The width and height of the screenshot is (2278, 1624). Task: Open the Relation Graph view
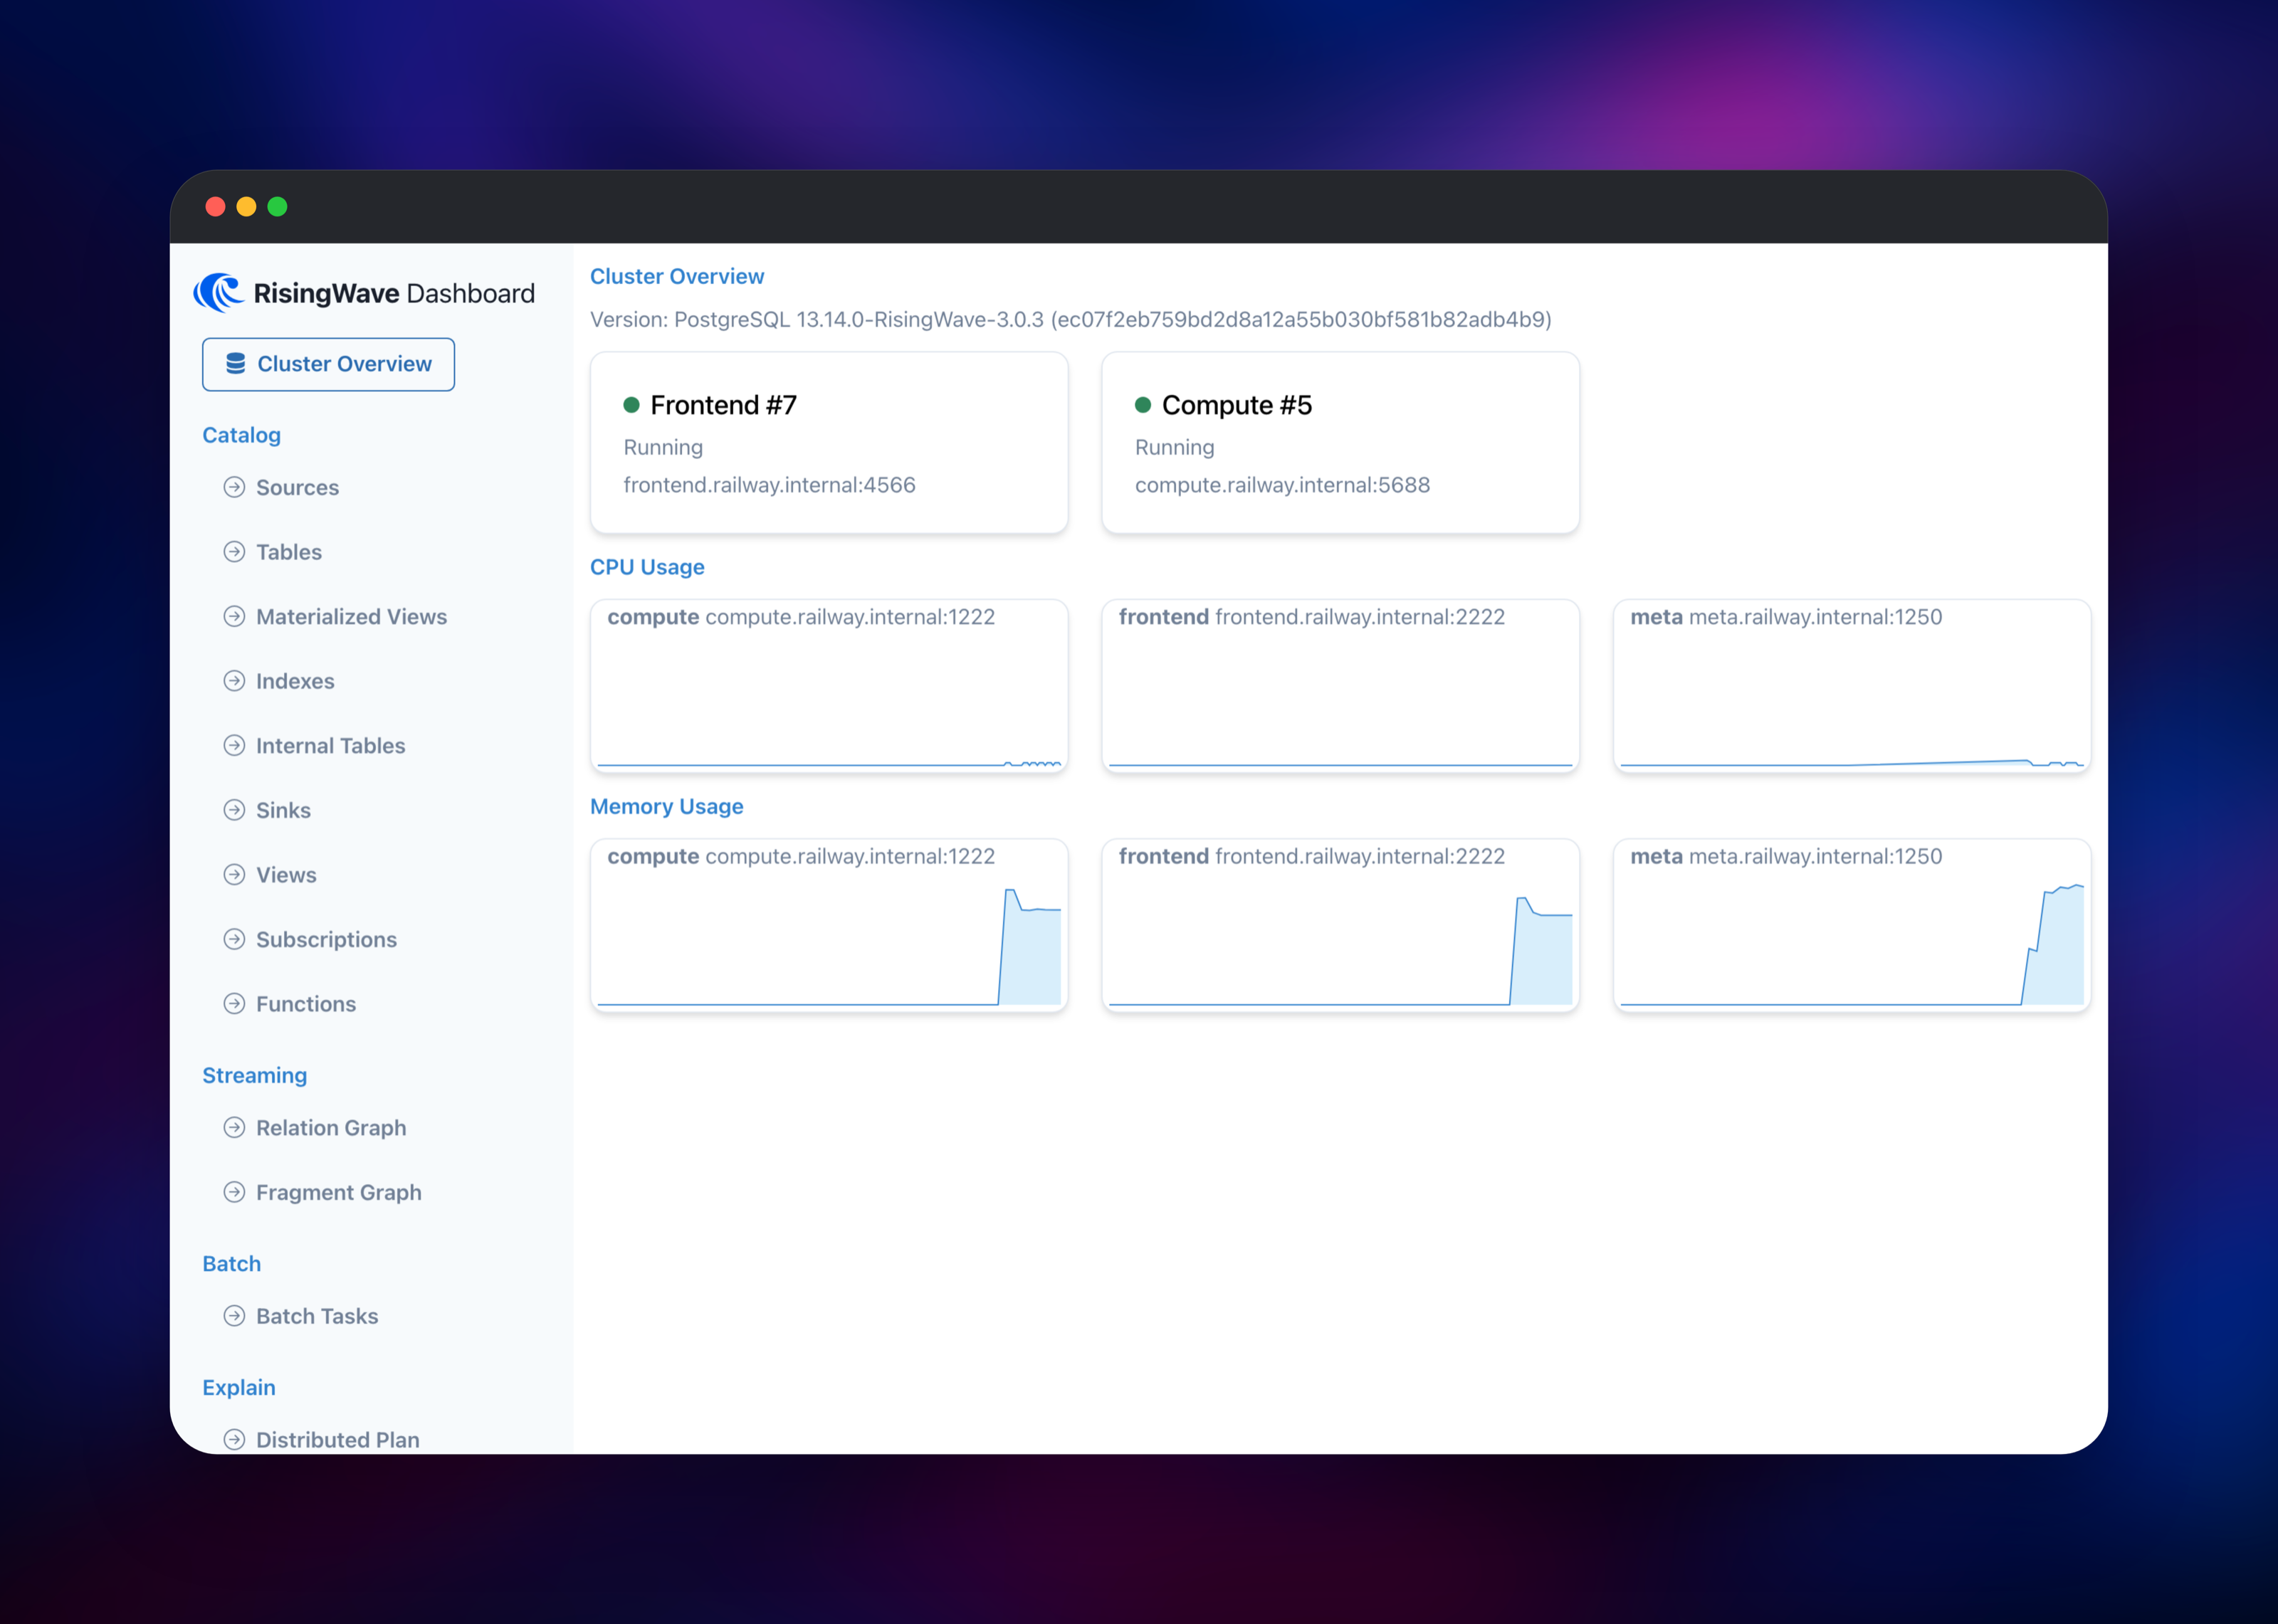[331, 1128]
